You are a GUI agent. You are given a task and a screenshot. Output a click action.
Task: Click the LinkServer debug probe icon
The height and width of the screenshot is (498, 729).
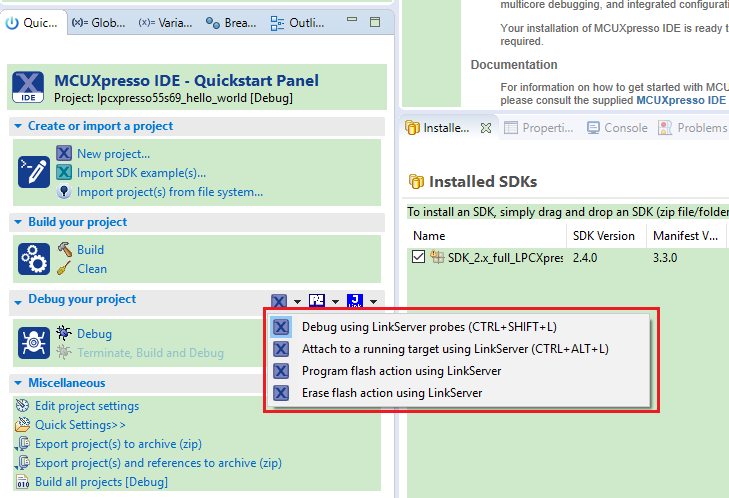tap(279, 301)
